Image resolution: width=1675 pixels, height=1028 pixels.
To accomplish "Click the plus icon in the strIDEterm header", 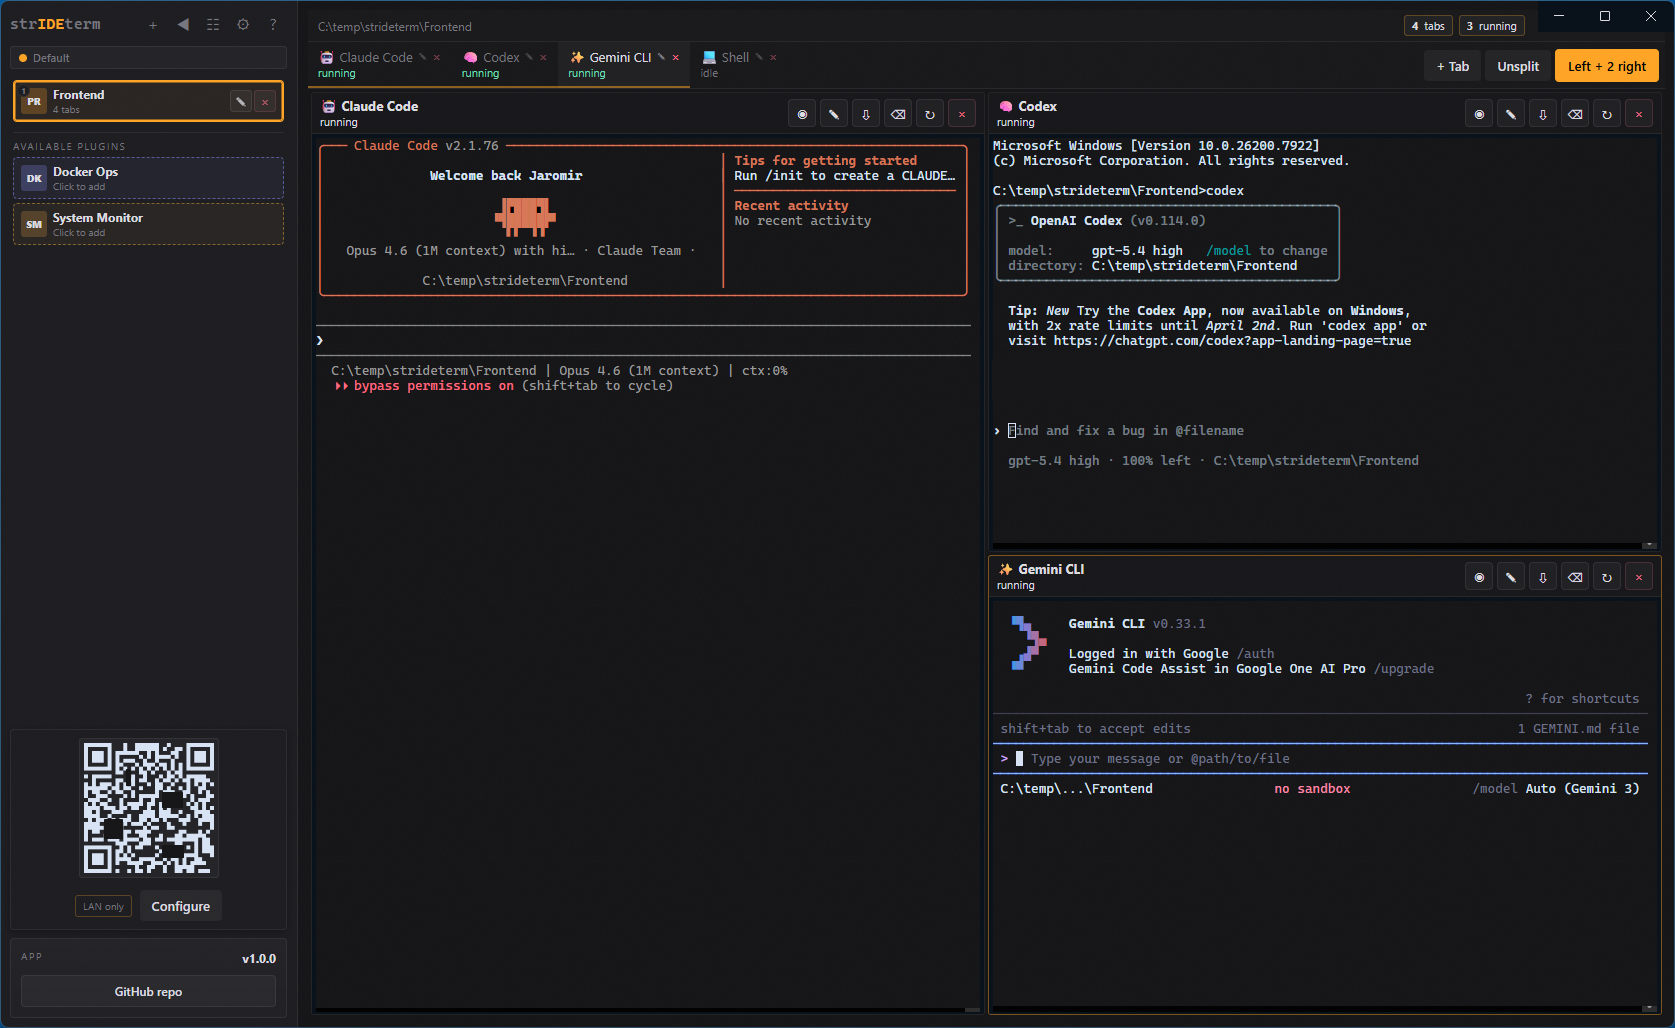I will tap(153, 25).
